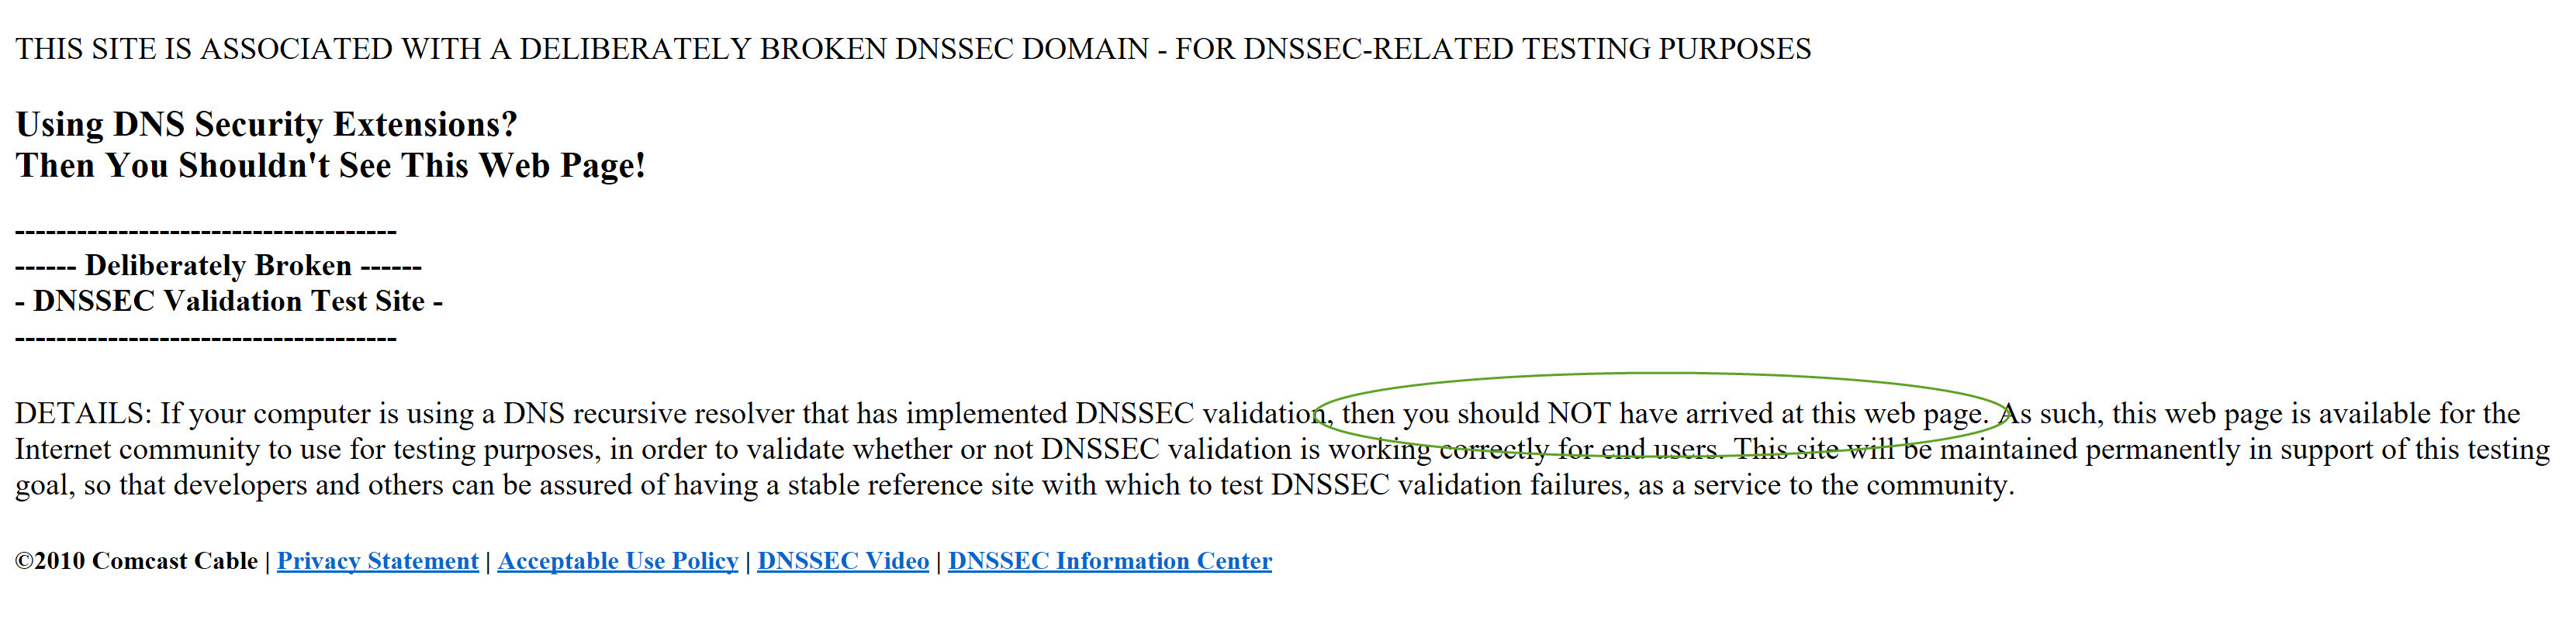
Task: Click the Acceptable Use Policy link
Action: click(x=617, y=561)
